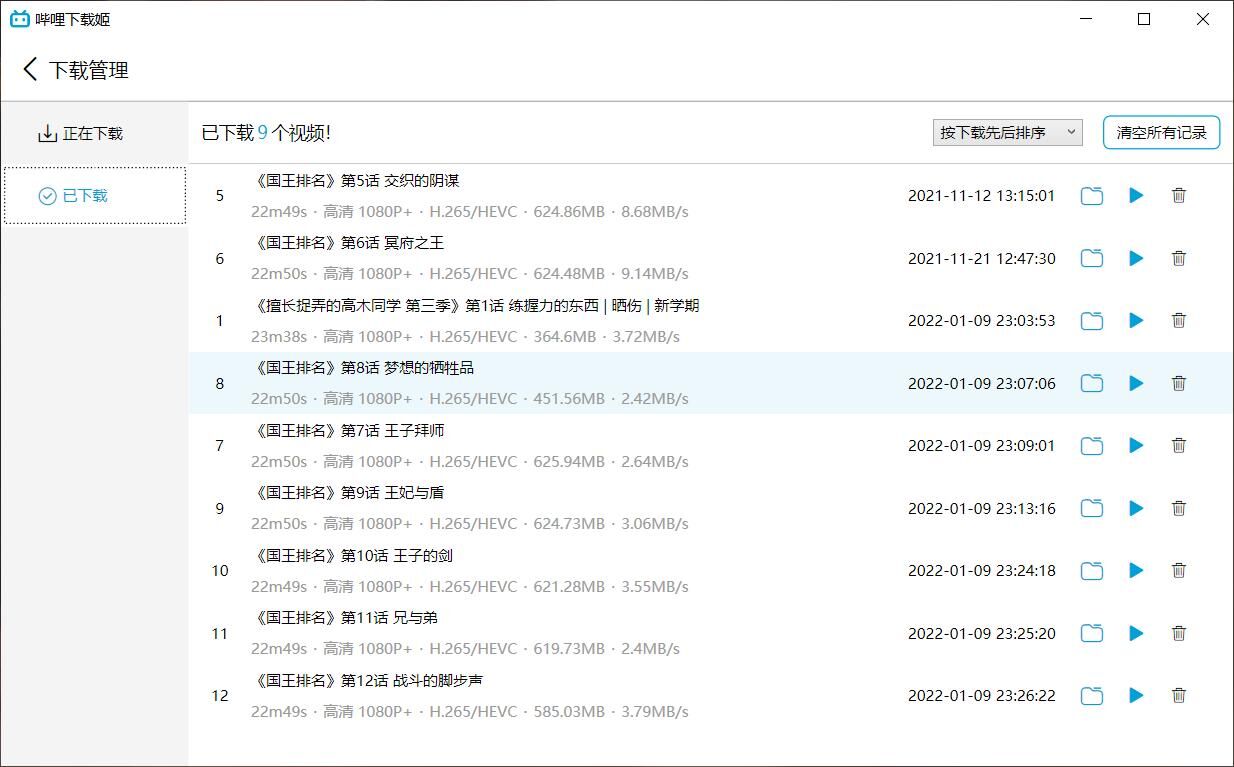This screenshot has width=1234, height=767.
Task: Delete 第12话 战斗的脚步声 record
Action: (1179, 696)
